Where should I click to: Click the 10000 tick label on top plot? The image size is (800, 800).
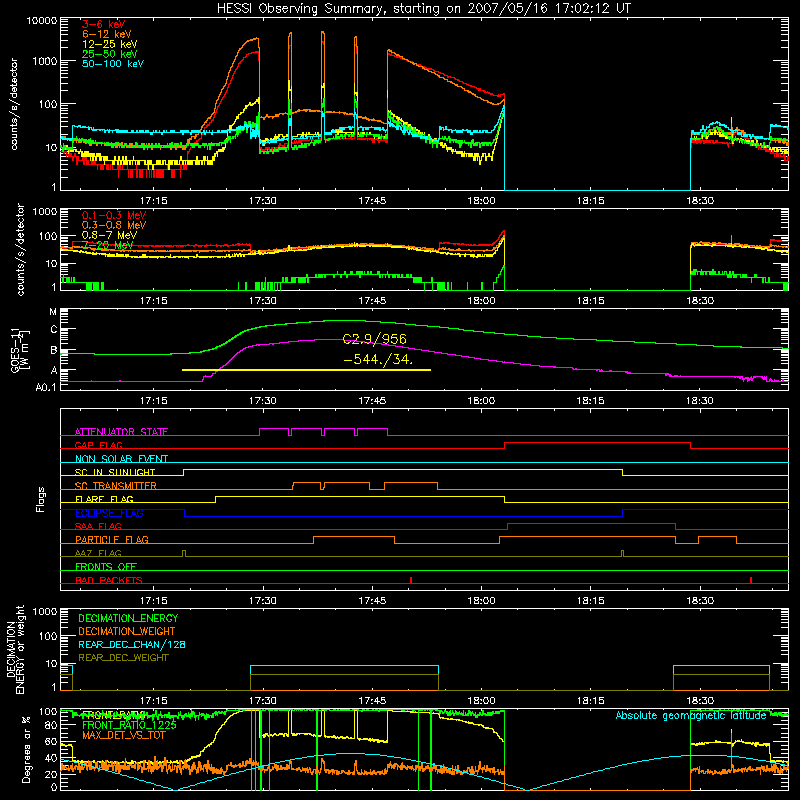pos(42,21)
